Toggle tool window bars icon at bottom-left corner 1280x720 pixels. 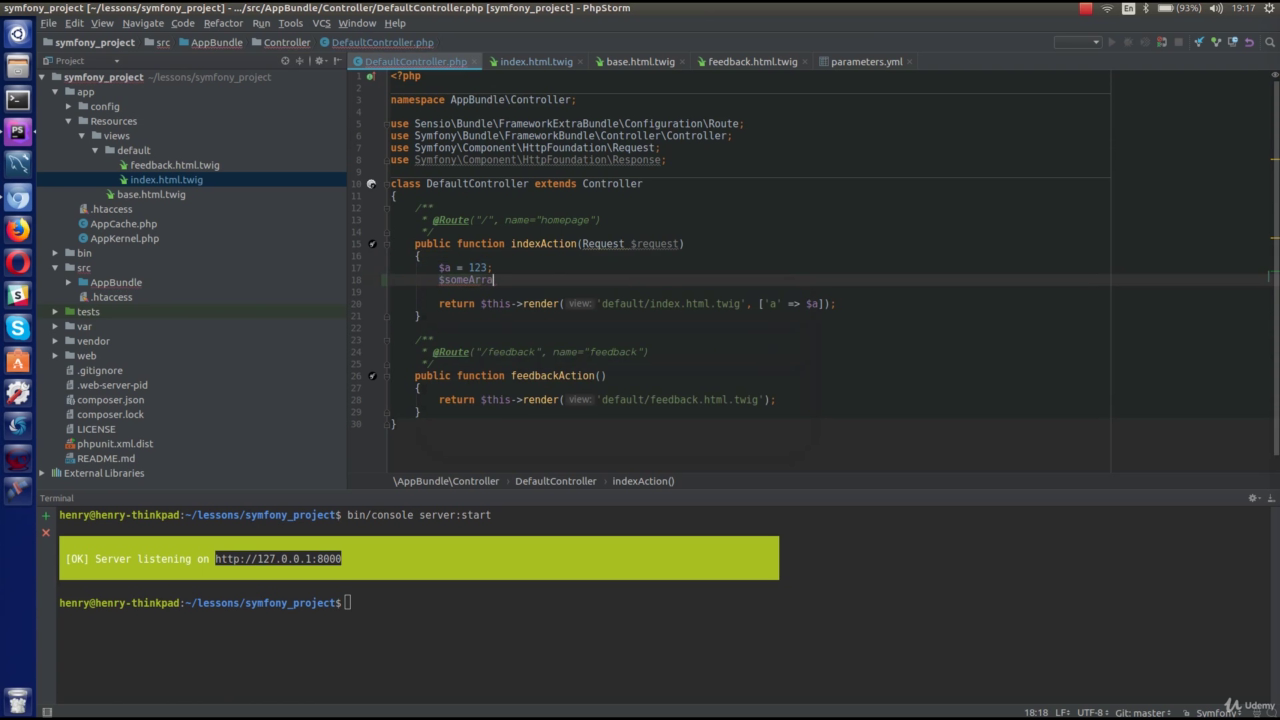[46, 712]
